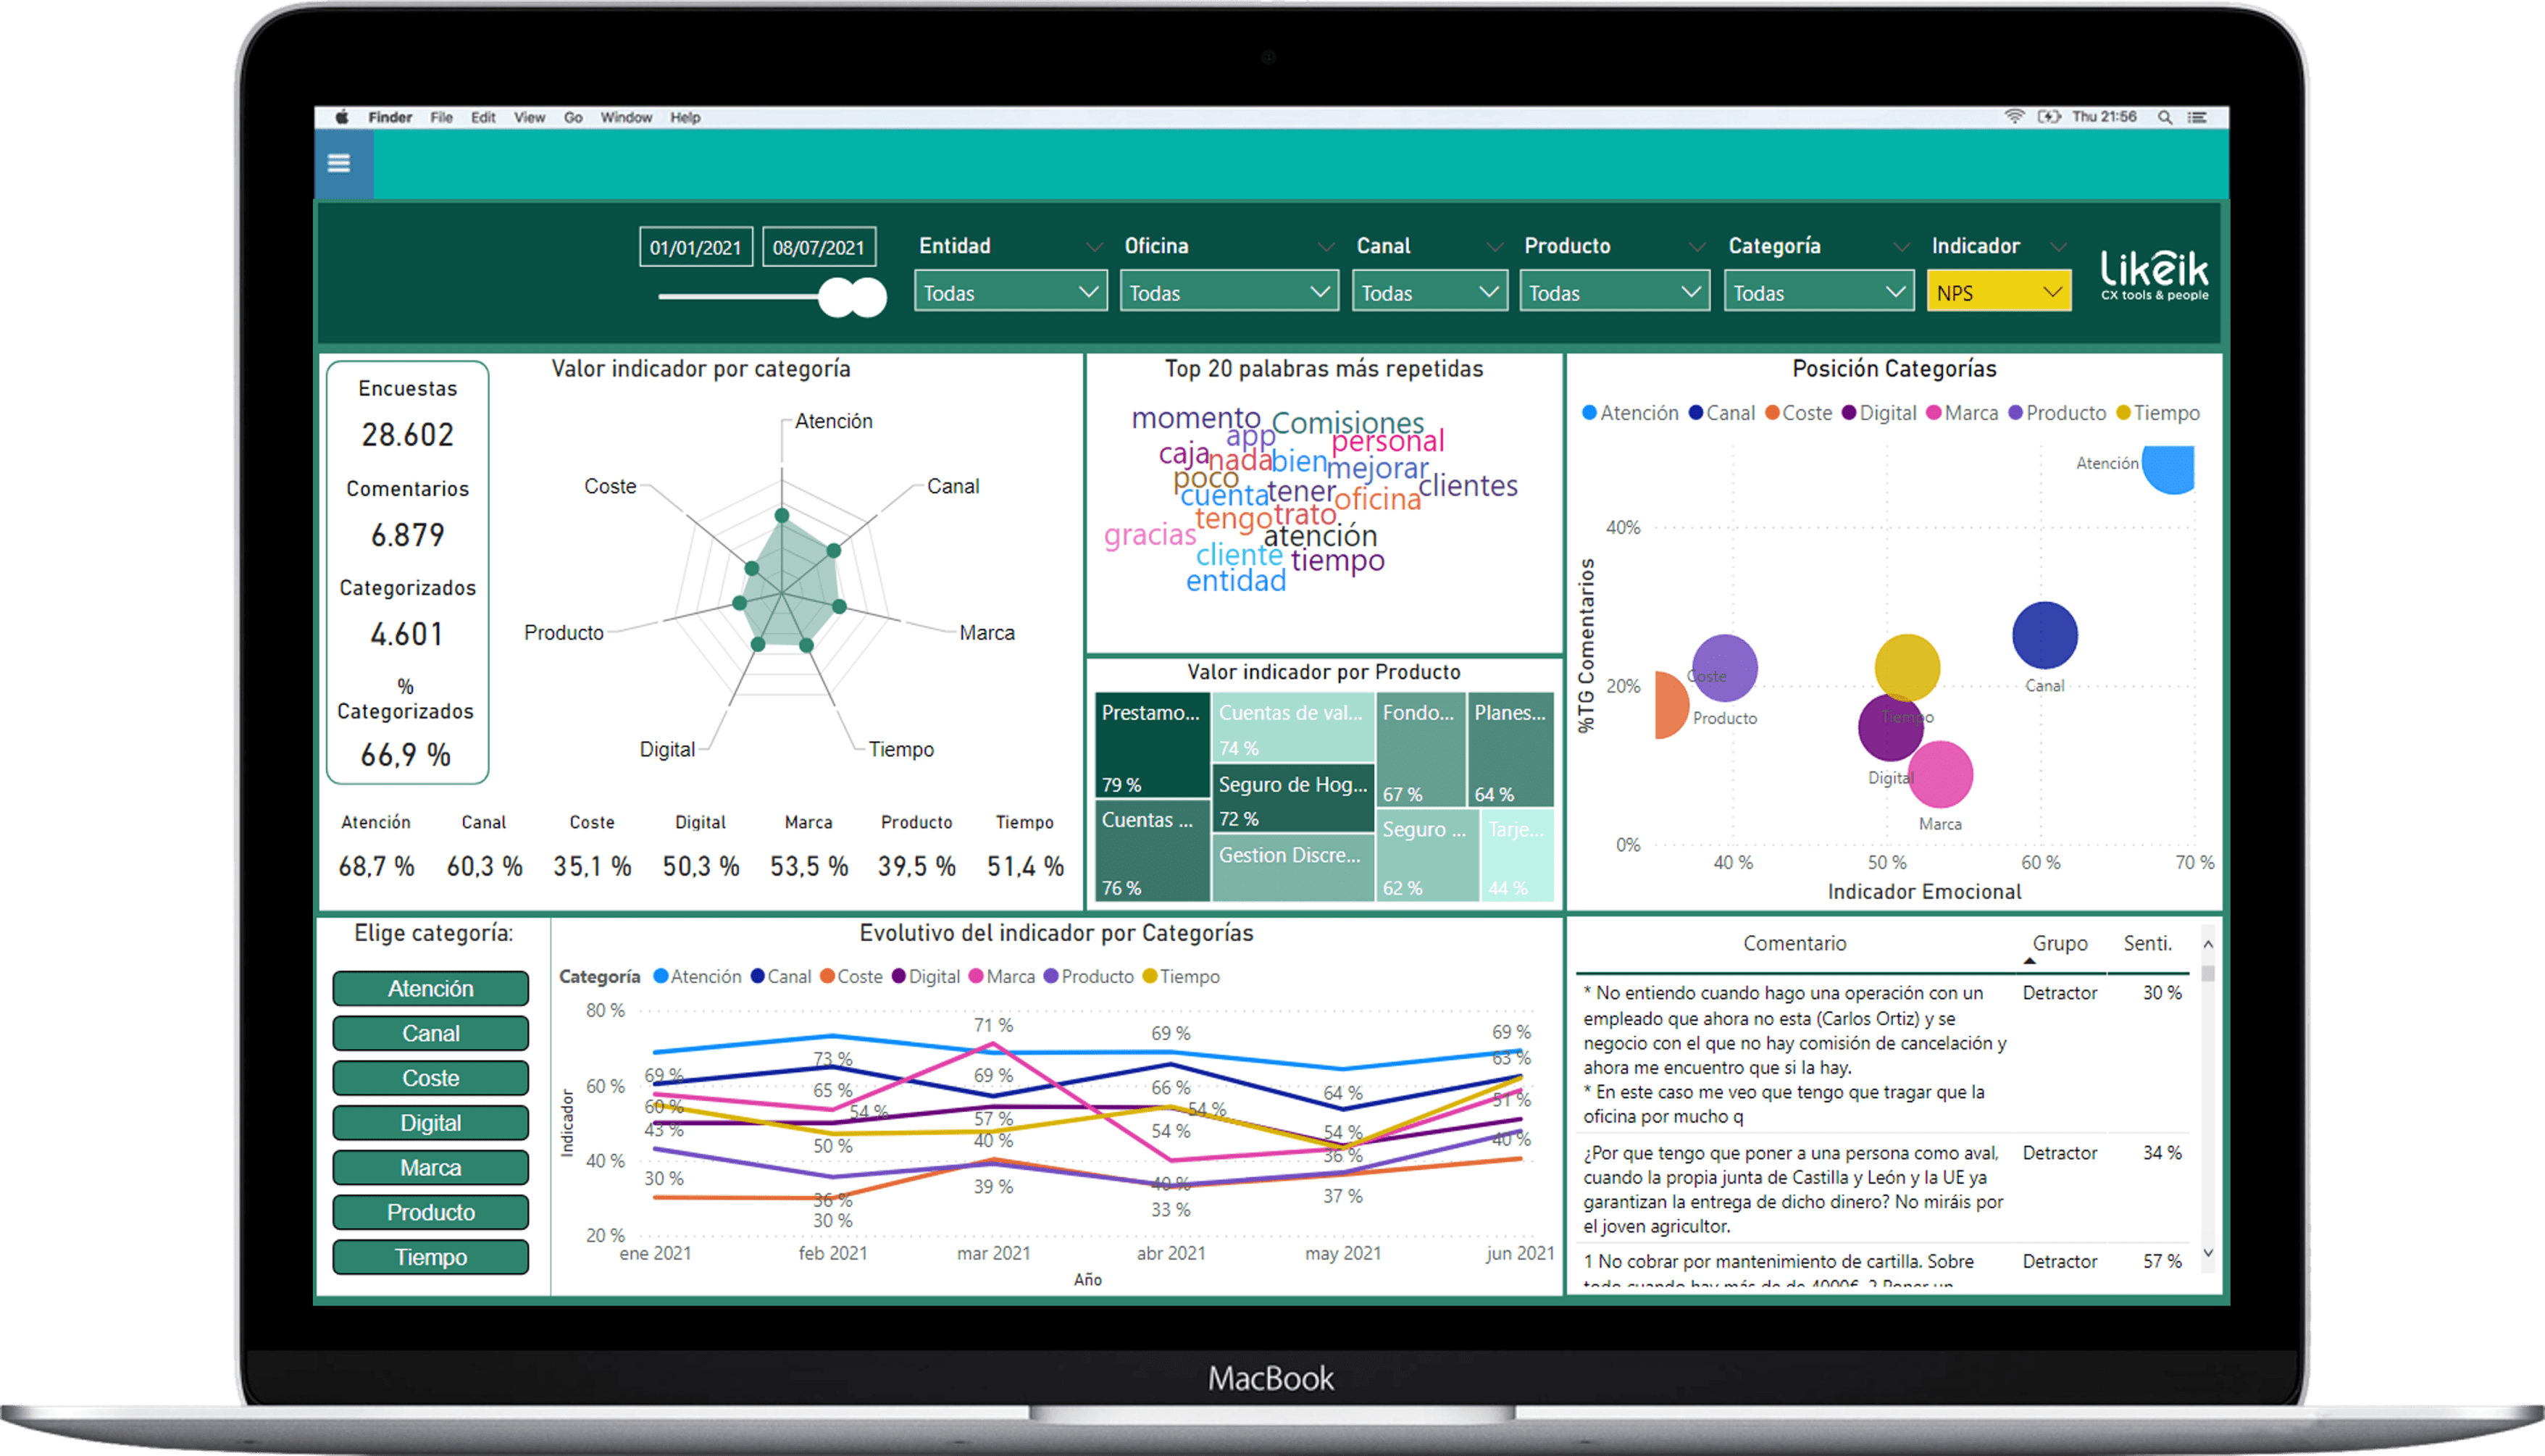Open the Oficina Todas dropdown
The height and width of the screenshot is (1456, 2545).
tap(1229, 292)
